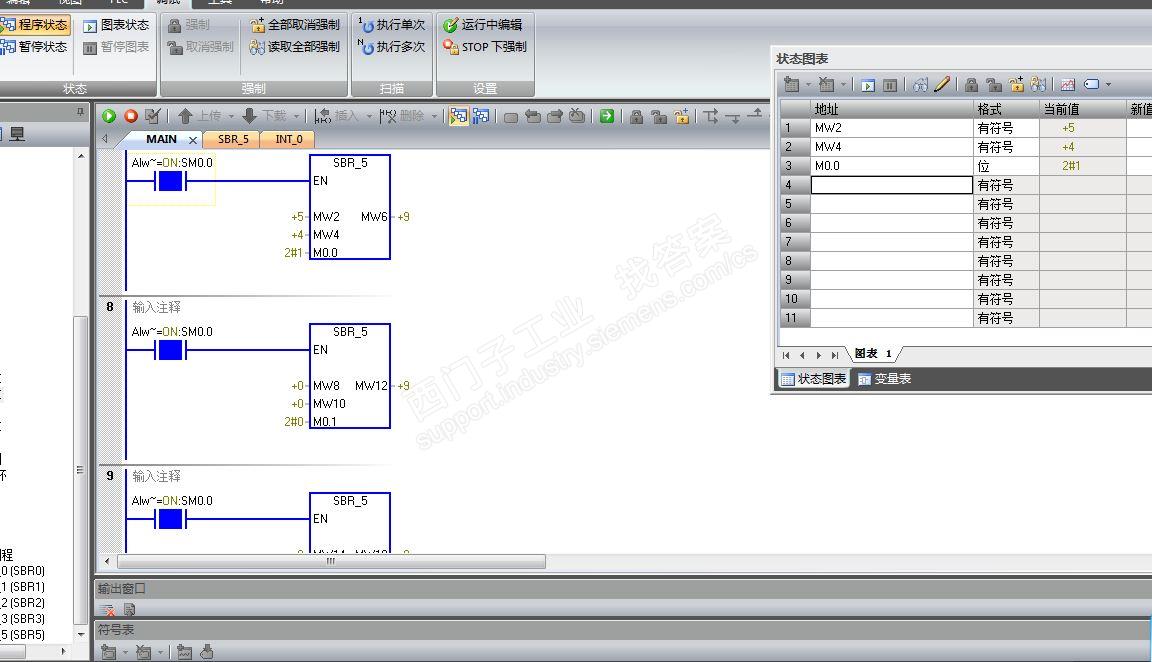Open dropdown beside delete chart icon
1152x662 pixels.
pos(843,84)
